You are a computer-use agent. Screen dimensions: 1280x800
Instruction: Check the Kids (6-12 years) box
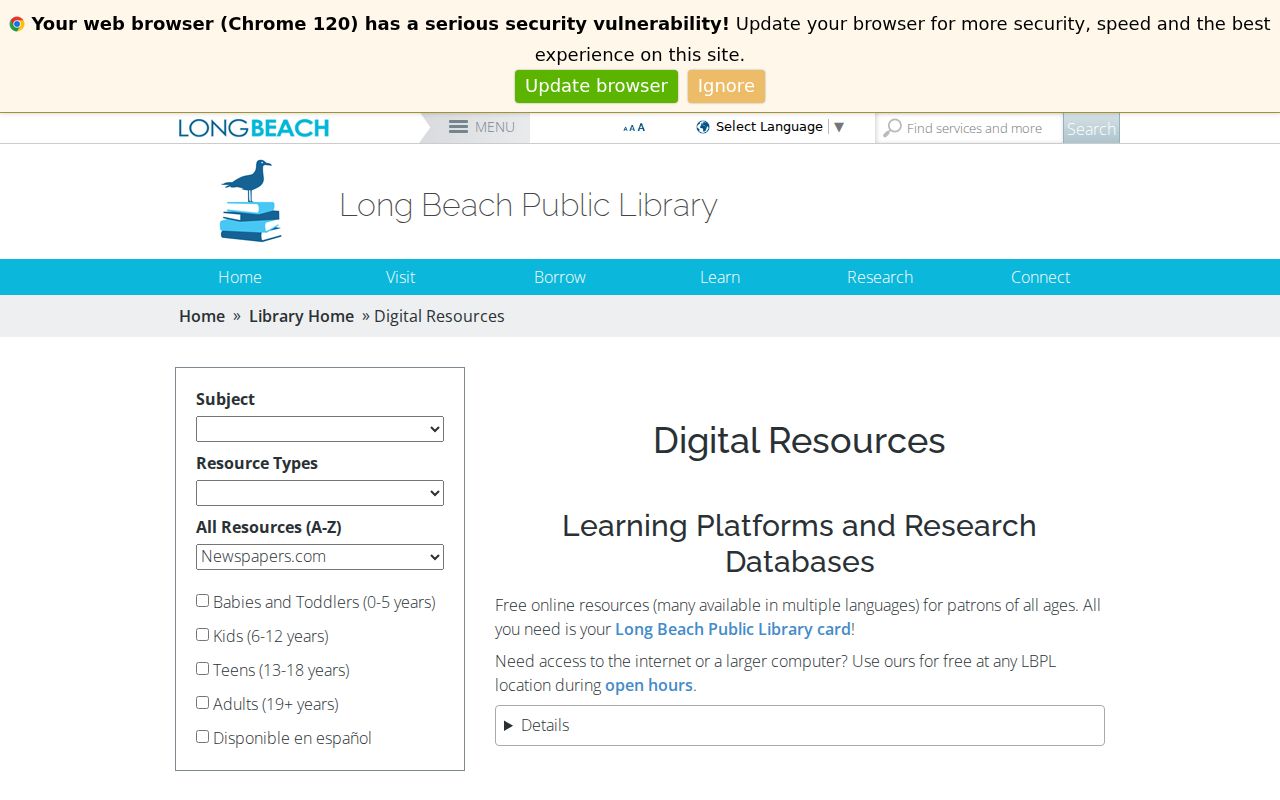(202, 635)
